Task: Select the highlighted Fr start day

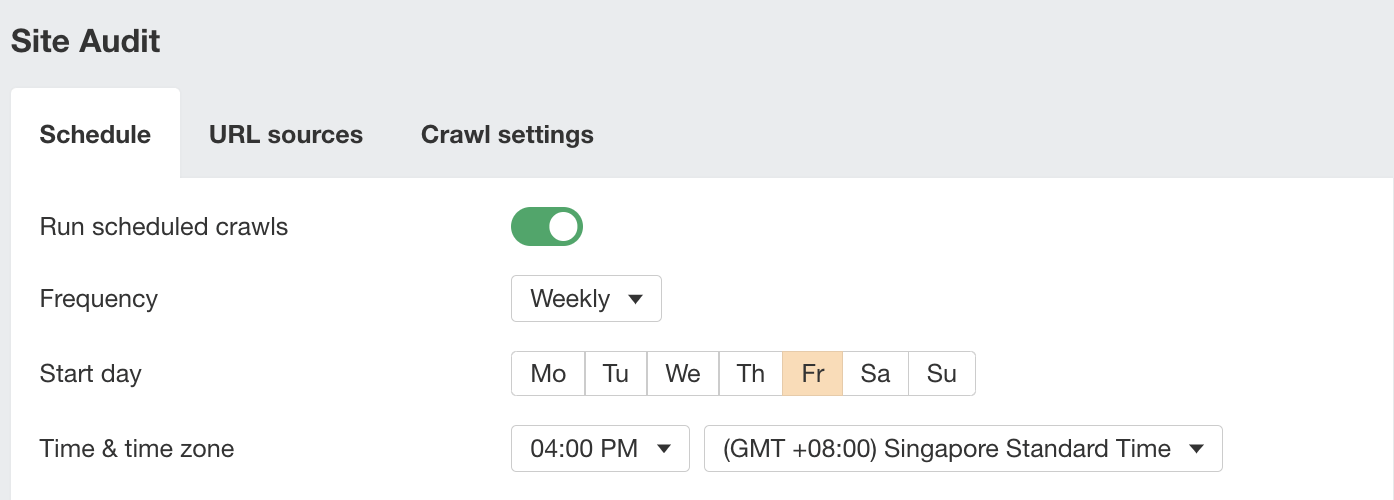Action: (x=813, y=373)
